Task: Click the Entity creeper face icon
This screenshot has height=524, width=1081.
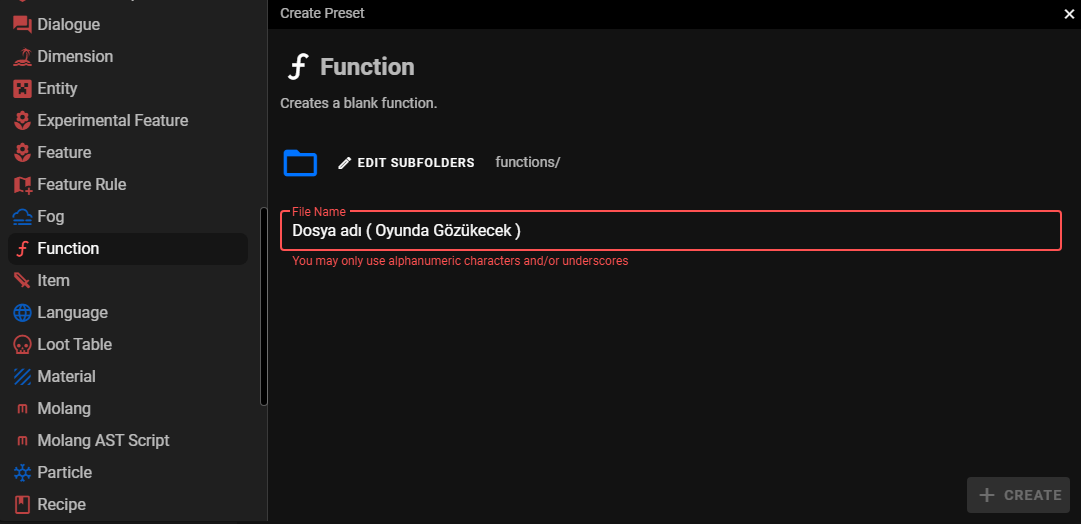Action: [x=22, y=89]
